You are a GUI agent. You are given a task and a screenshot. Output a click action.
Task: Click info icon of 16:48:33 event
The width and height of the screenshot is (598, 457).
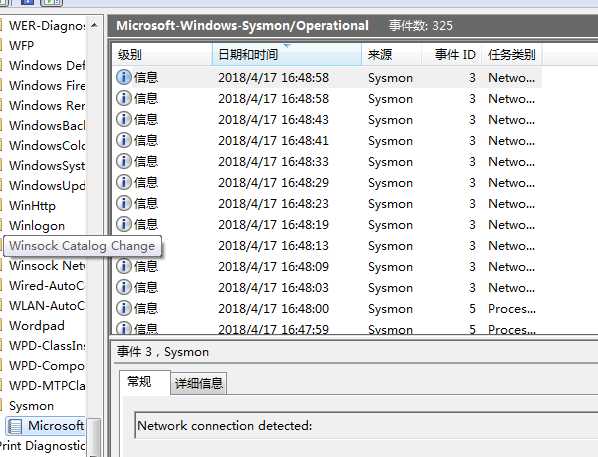pyautogui.click(x=124, y=161)
